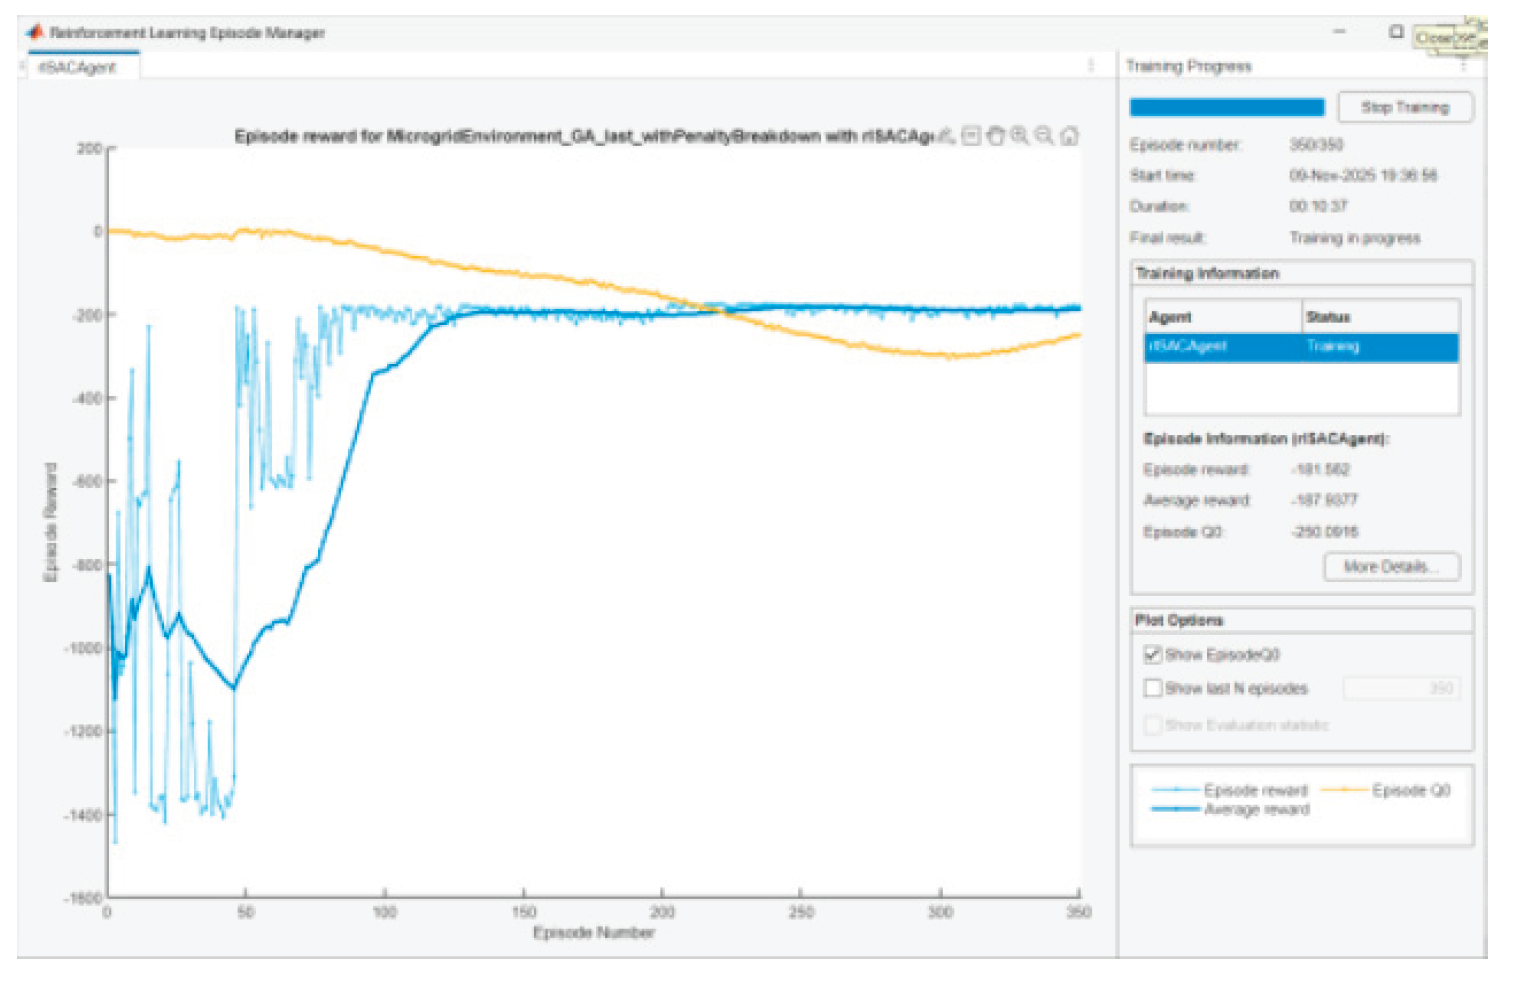The height and width of the screenshot is (984, 1513).
Task: Minimize the Episode Manager window
Action: coord(1340,32)
